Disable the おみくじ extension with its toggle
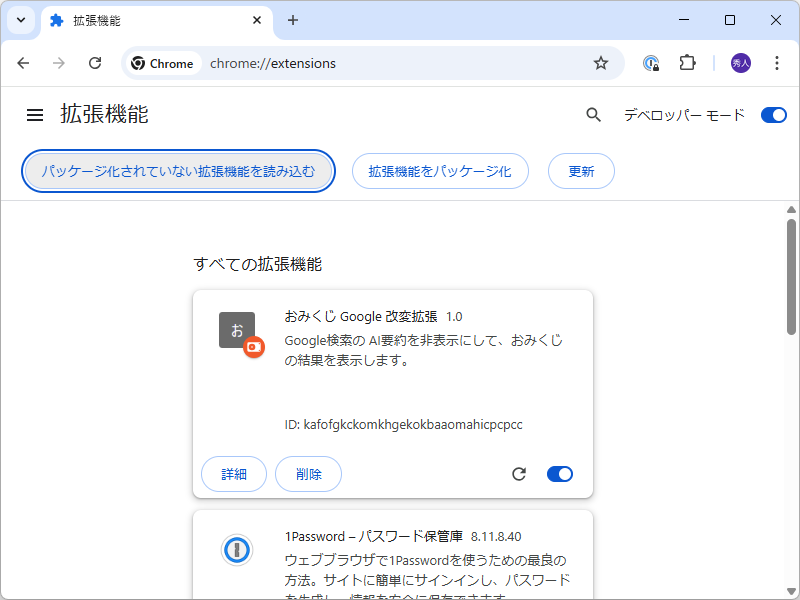This screenshot has width=800, height=600. coord(559,474)
